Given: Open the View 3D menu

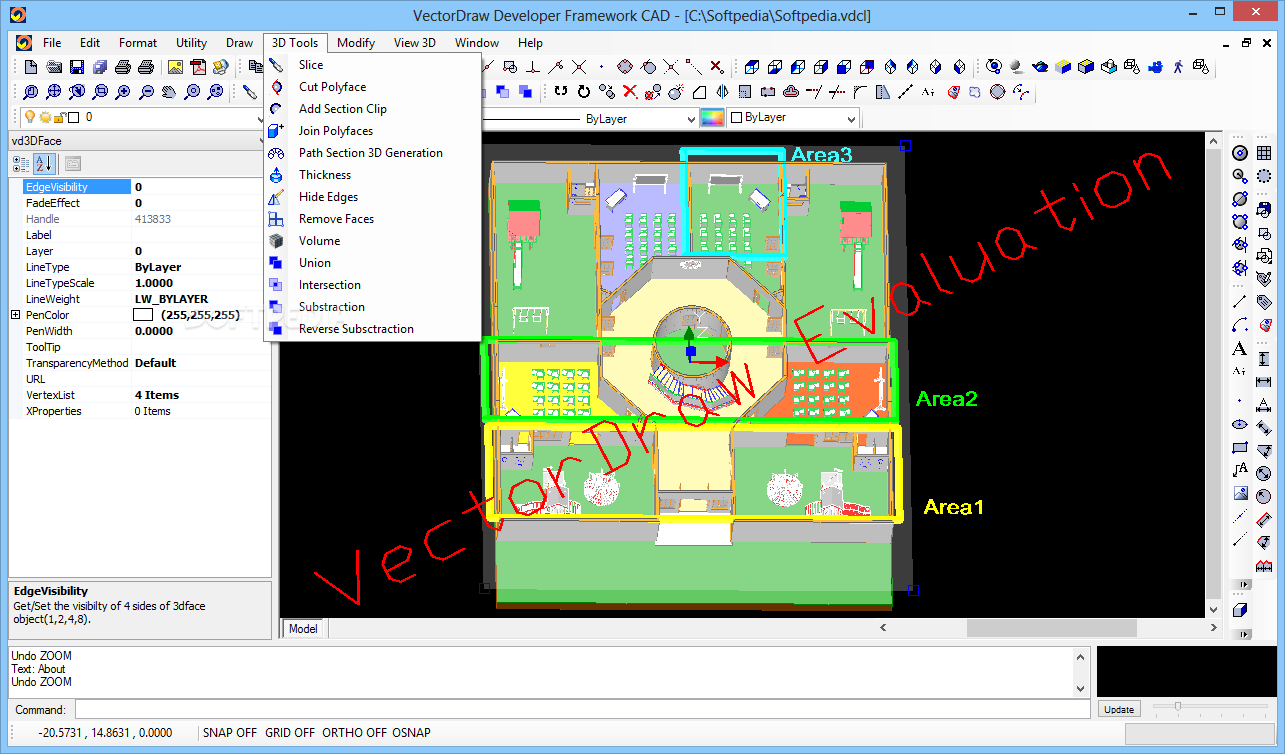Looking at the screenshot, I should tap(415, 43).
